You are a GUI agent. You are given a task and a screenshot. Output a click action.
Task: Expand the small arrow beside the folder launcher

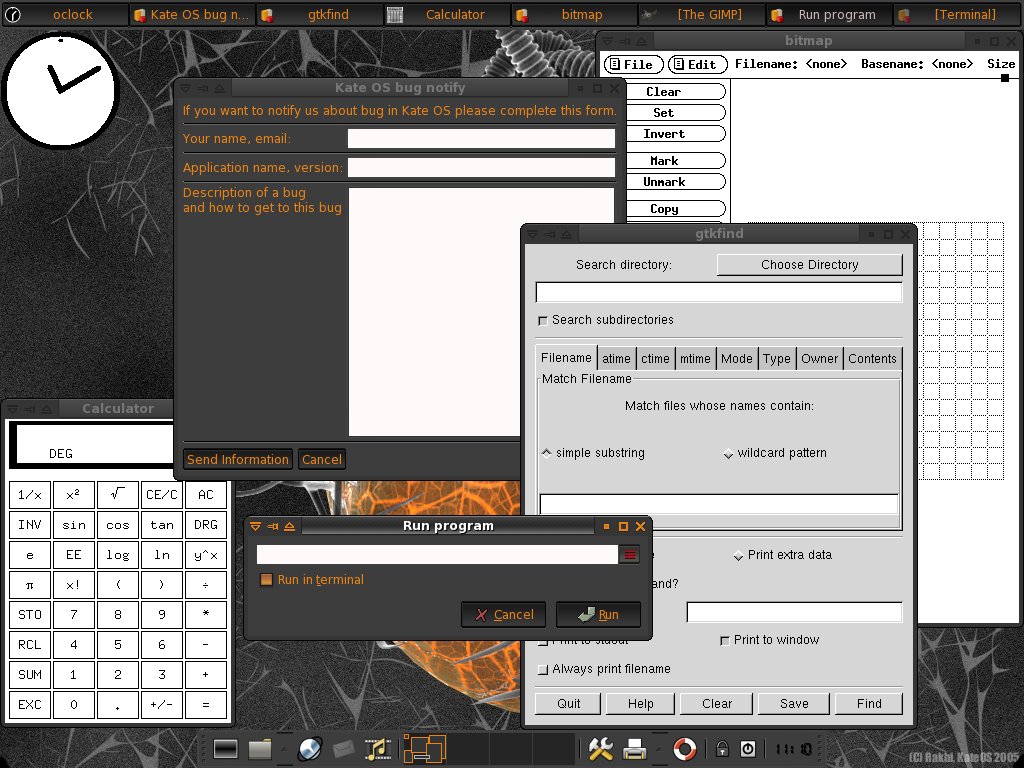pos(283,748)
